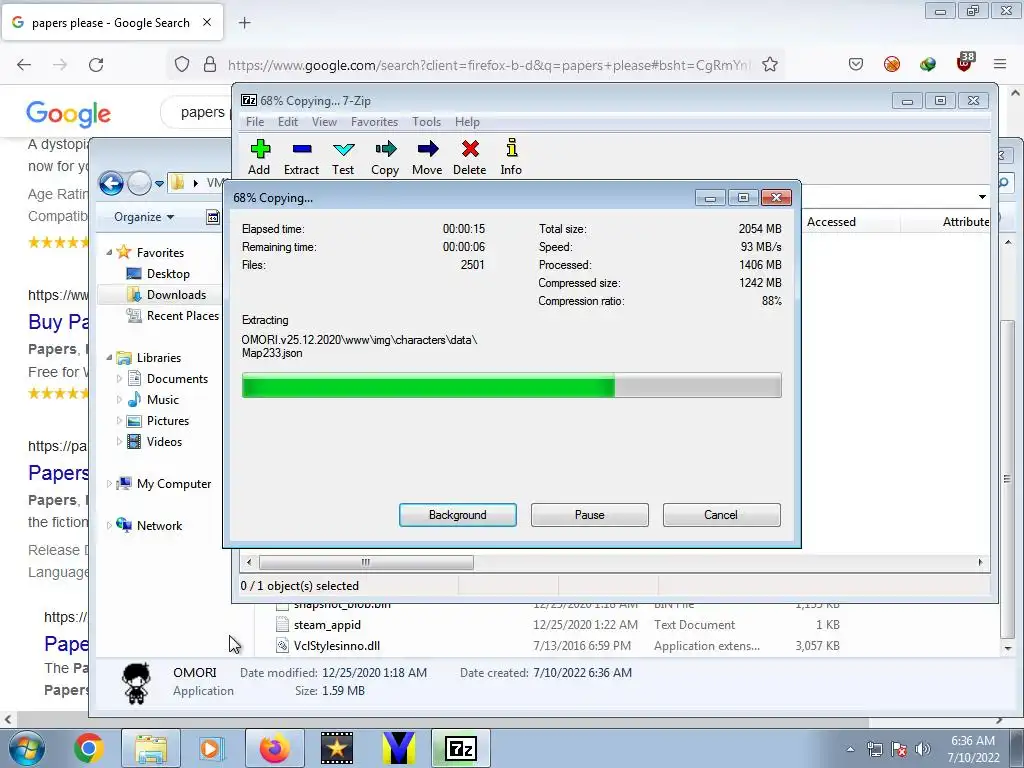Click the Pocket save icon in Firefox
This screenshot has height=768, width=1024.
pyautogui.click(x=856, y=64)
